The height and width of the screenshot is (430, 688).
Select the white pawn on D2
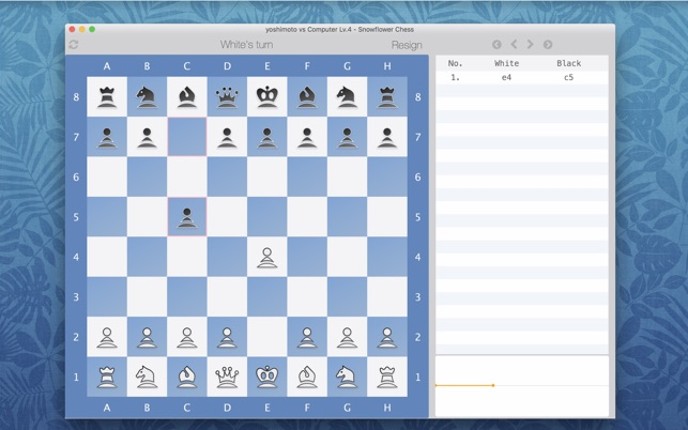(227, 337)
